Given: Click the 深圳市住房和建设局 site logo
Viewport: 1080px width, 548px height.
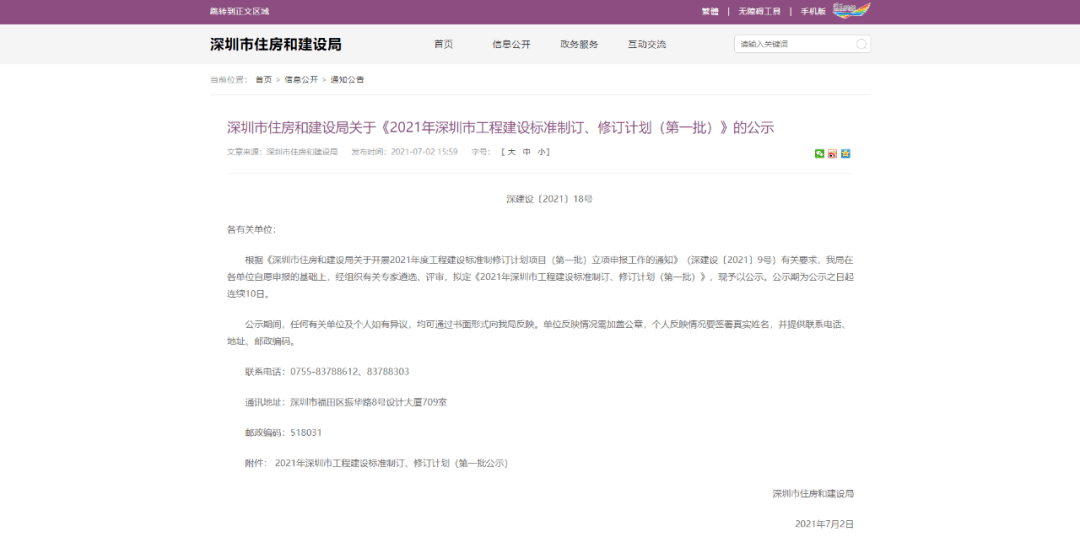Looking at the screenshot, I should click(x=275, y=44).
